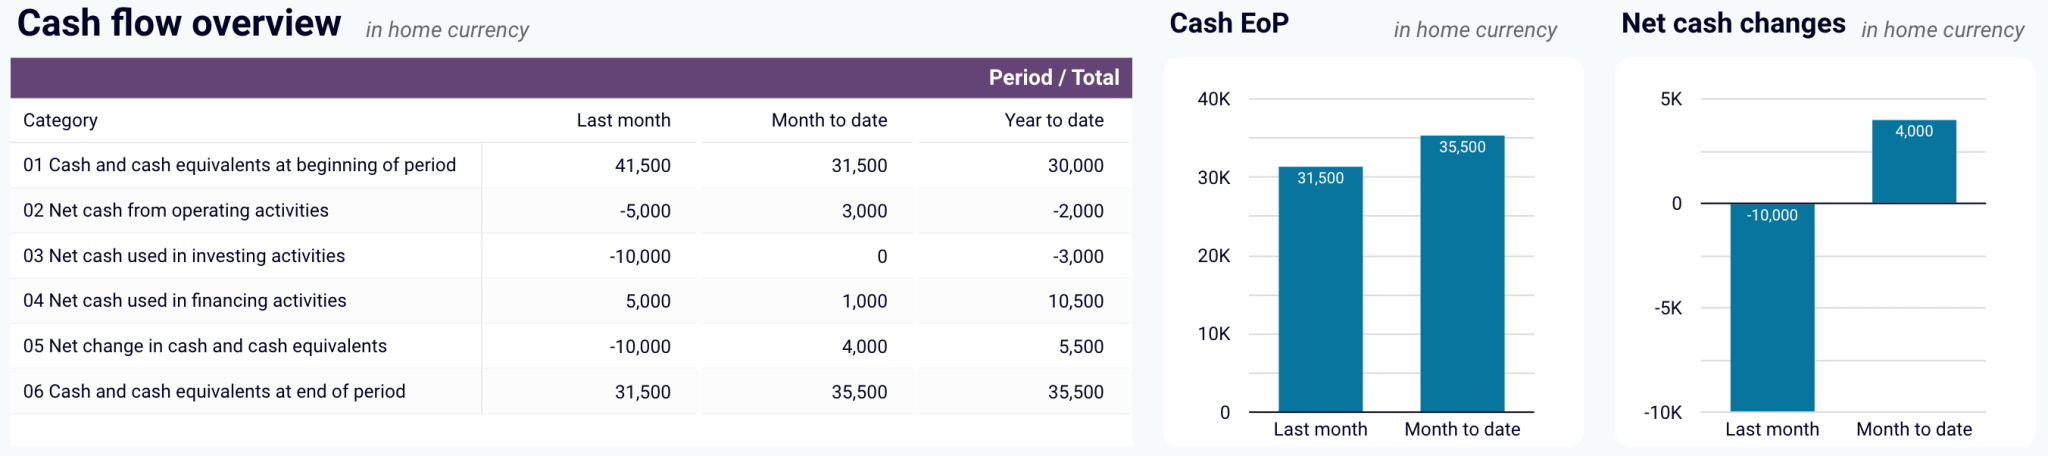
Task: Click the 35,500 bar in Cash EoP chart
Action: coord(1462,274)
